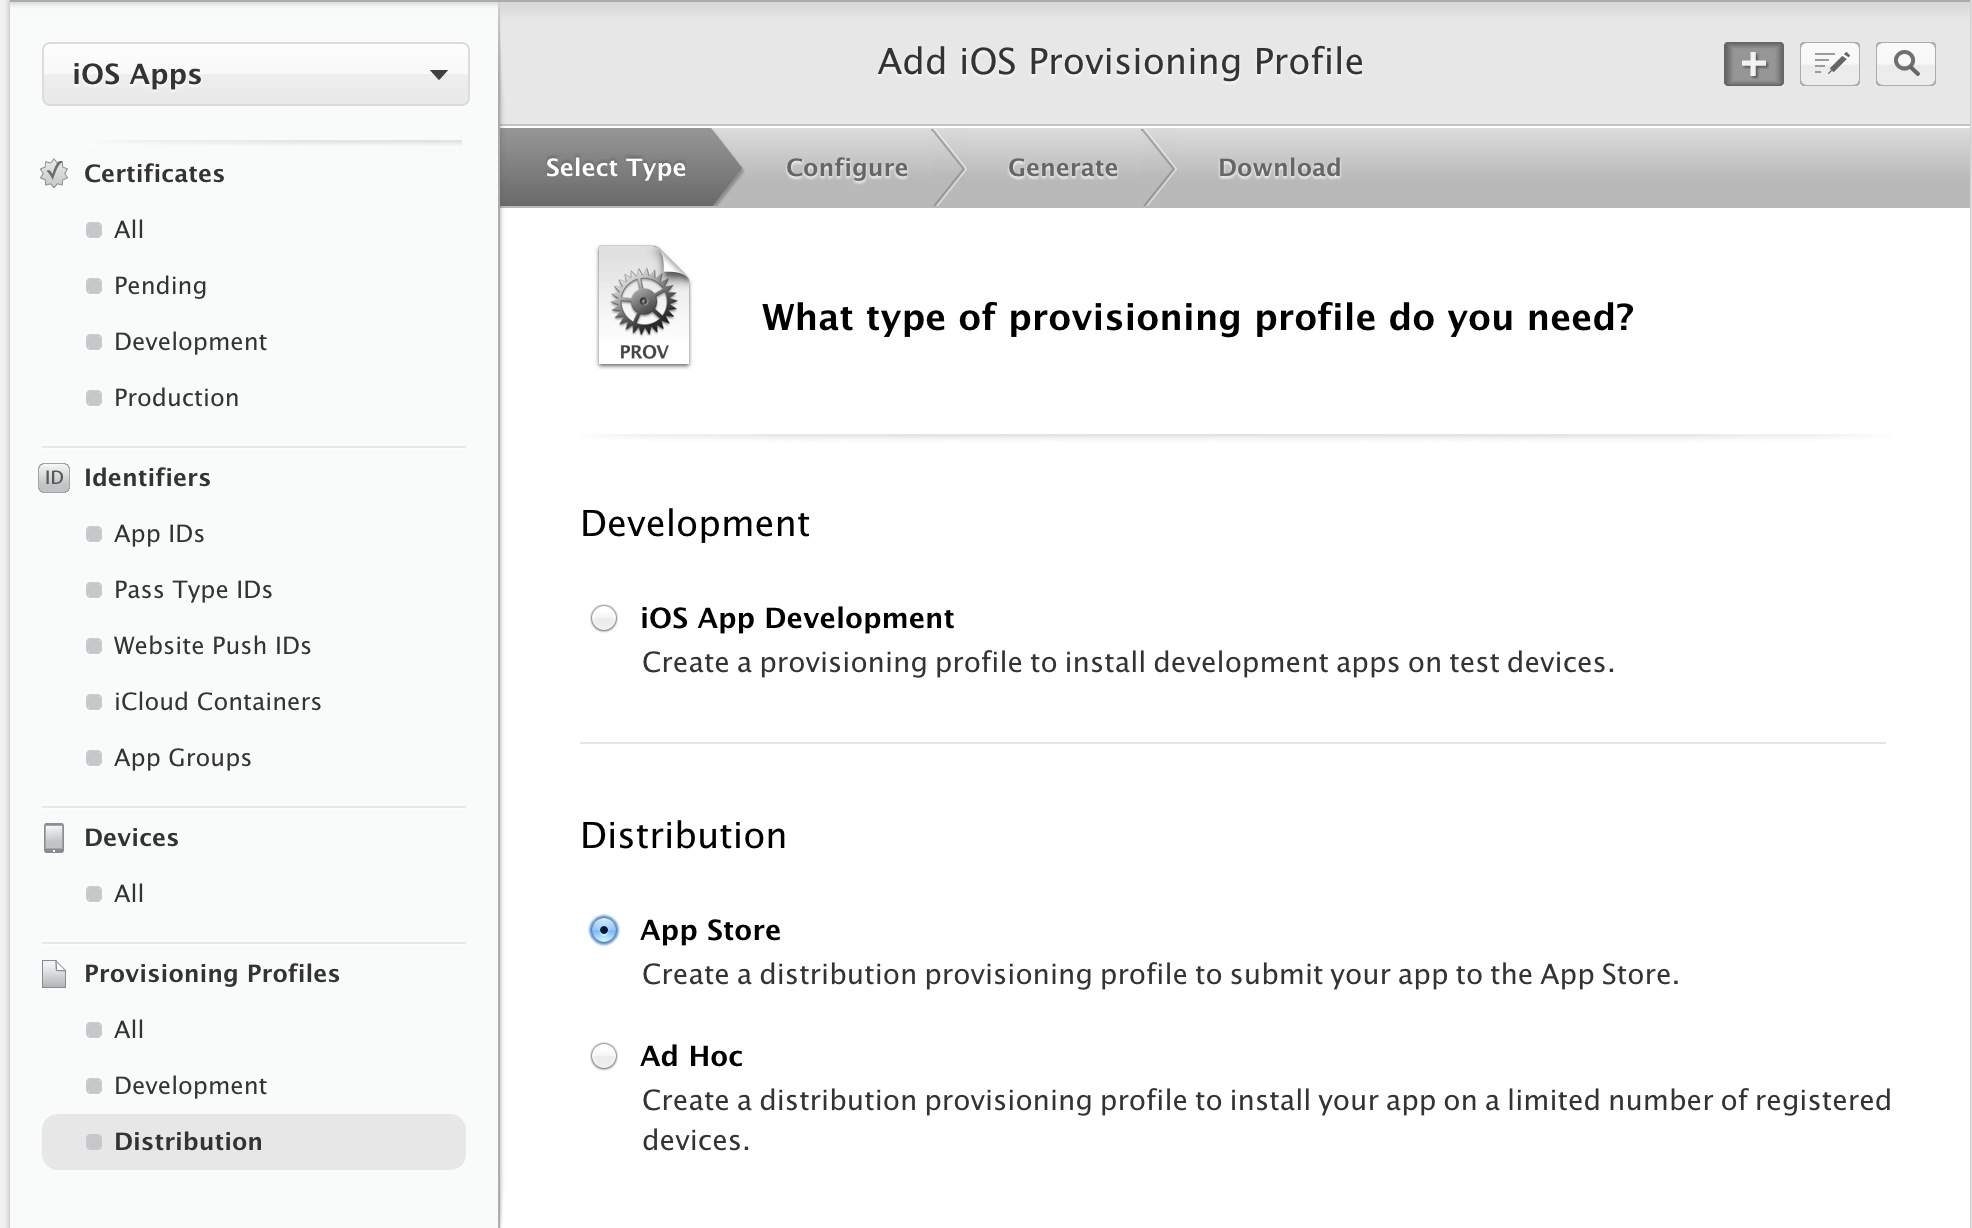Open All under Provisioning Profiles
1972x1228 pixels.
pos(129,1030)
